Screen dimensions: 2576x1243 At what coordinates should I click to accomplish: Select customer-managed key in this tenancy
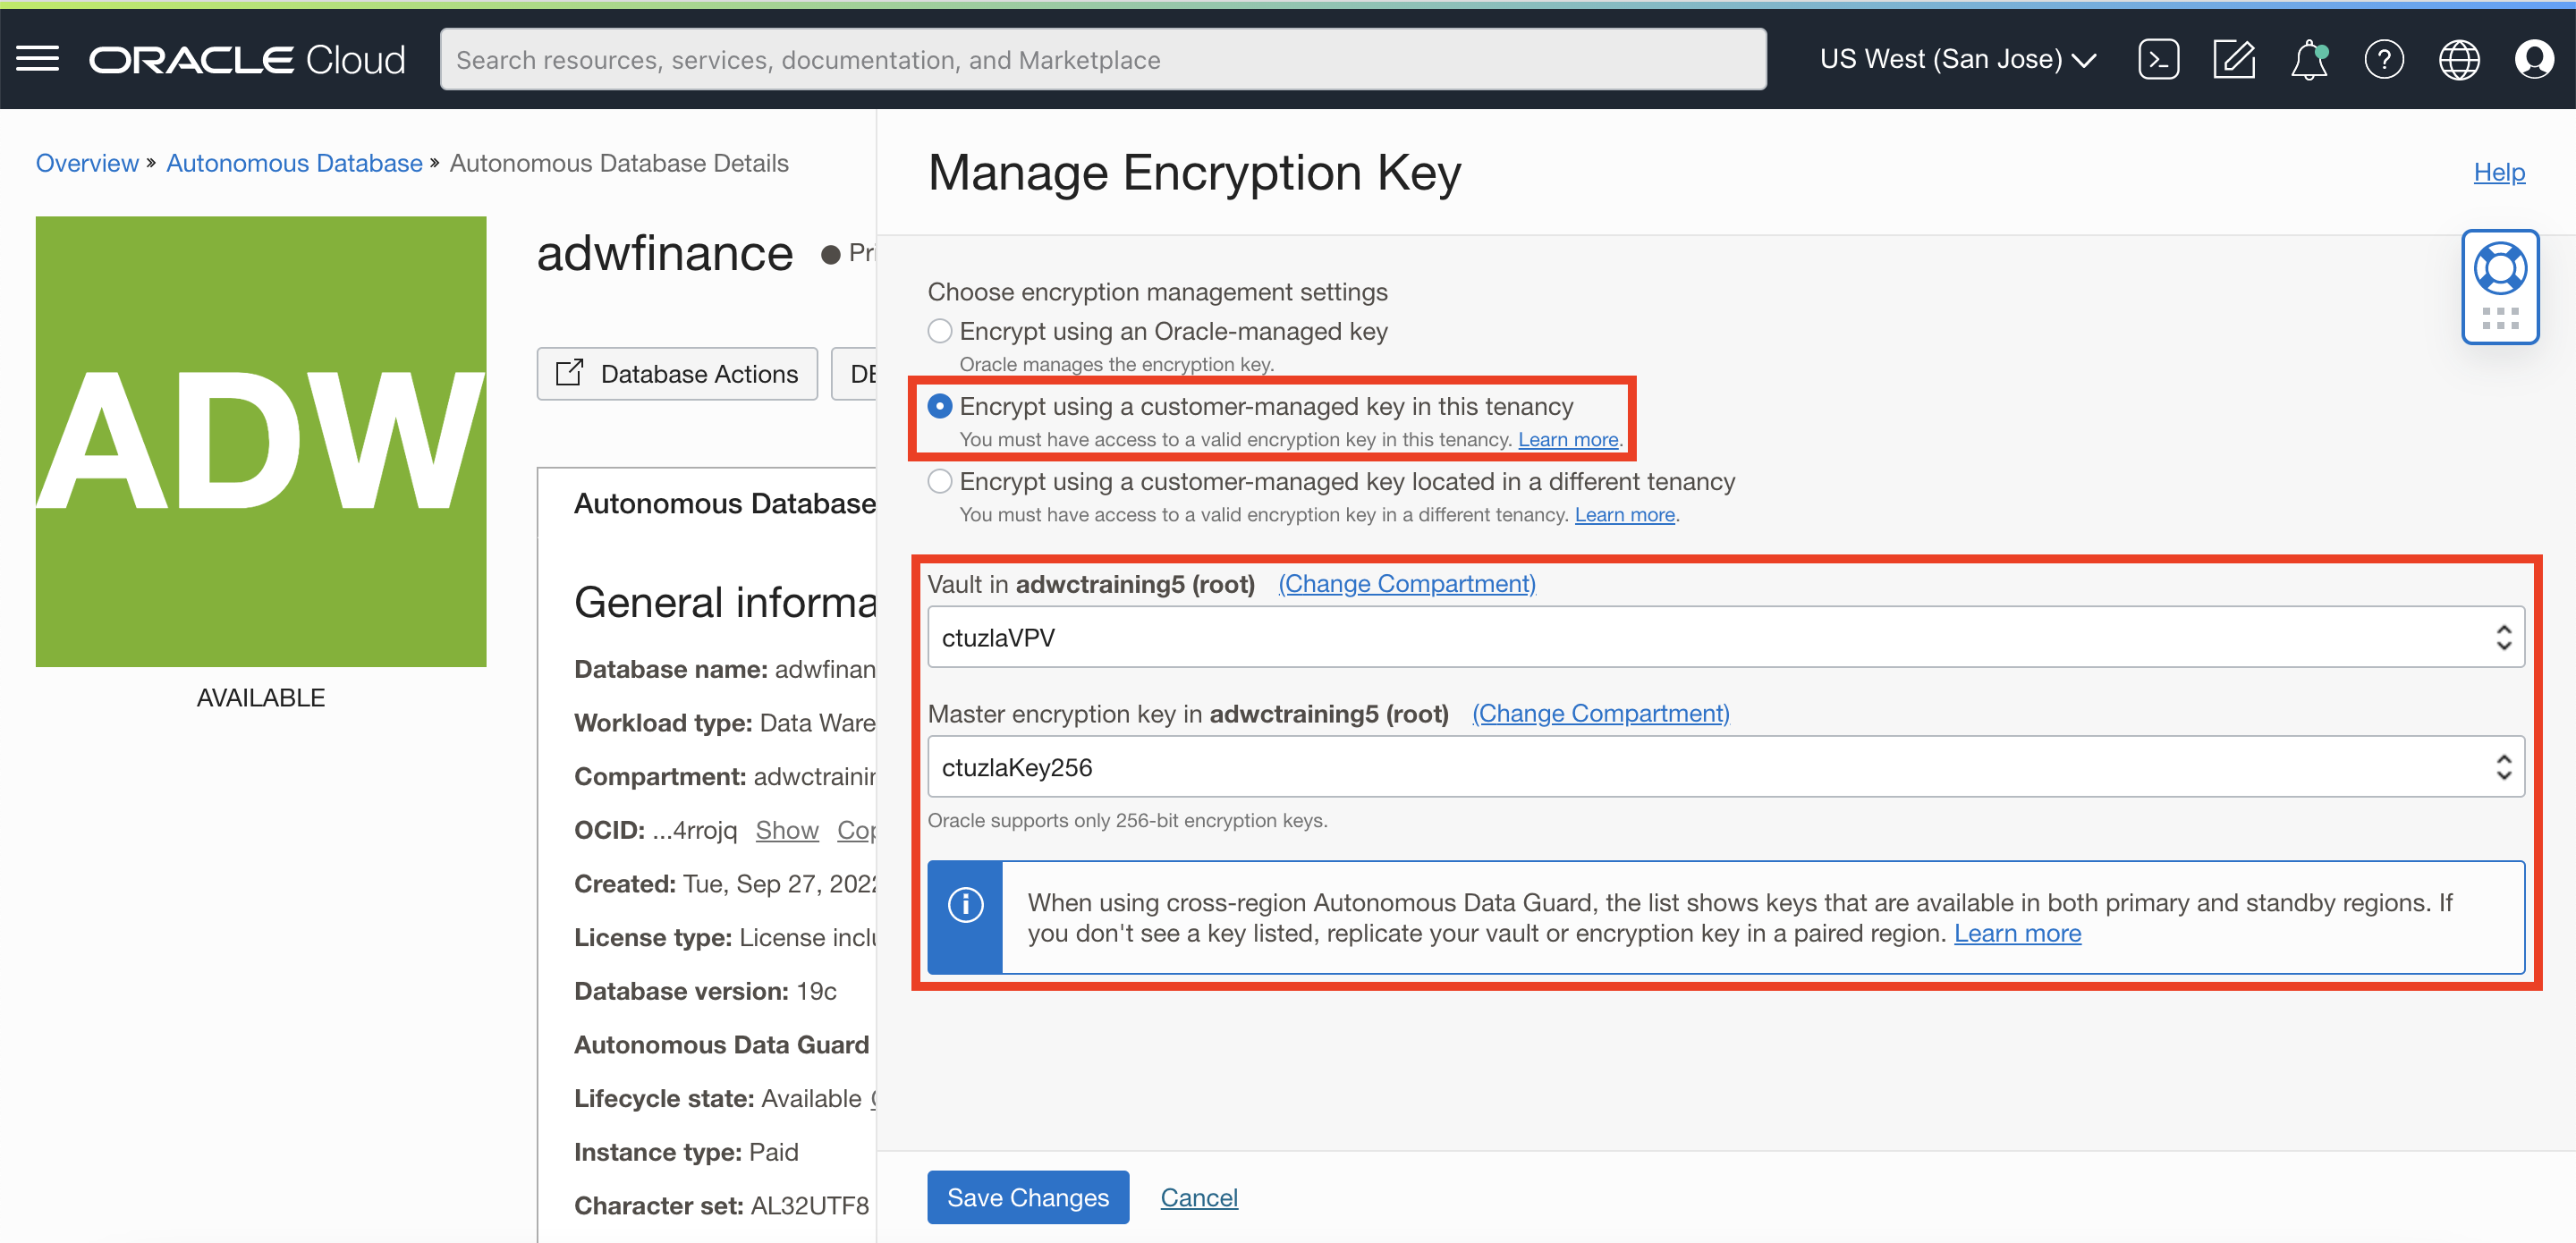pos(941,406)
